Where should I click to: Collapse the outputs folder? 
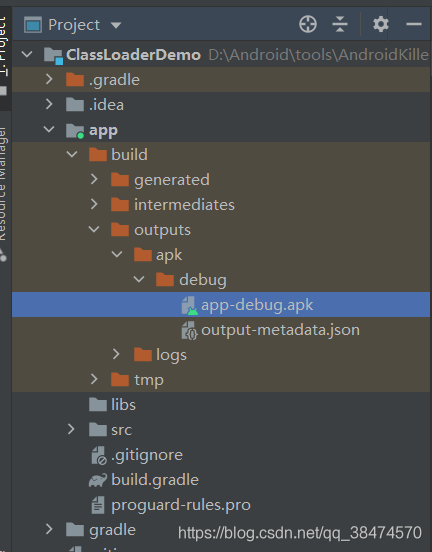(94, 230)
